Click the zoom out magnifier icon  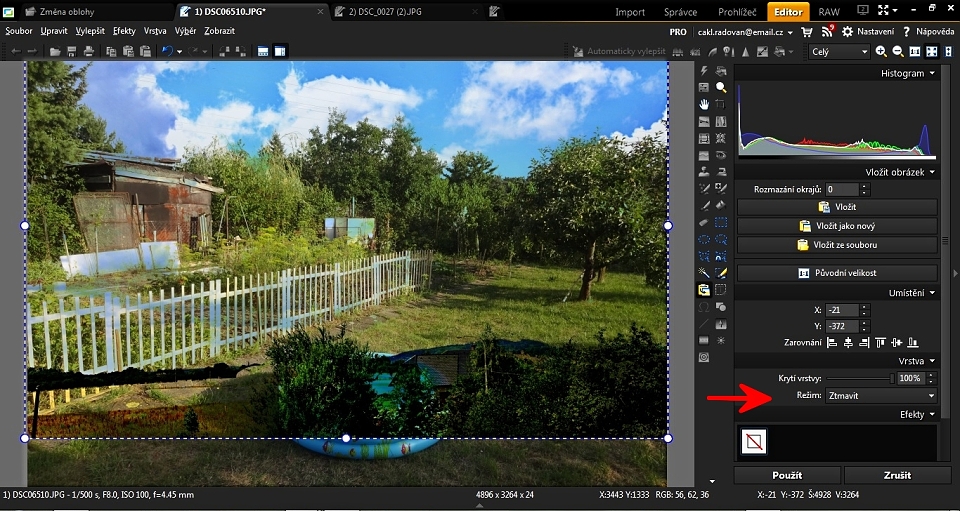pyautogui.click(x=897, y=52)
